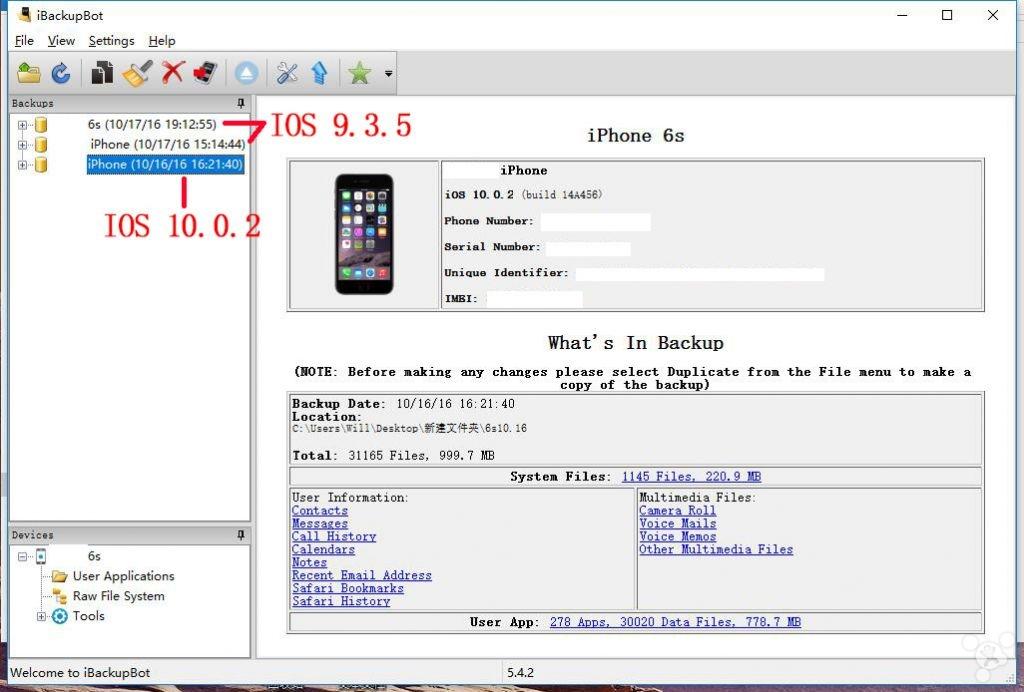This screenshot has width=1024, height=692.
Task: Click the duplicate backup documents icon
Action: tap(102, 73)
